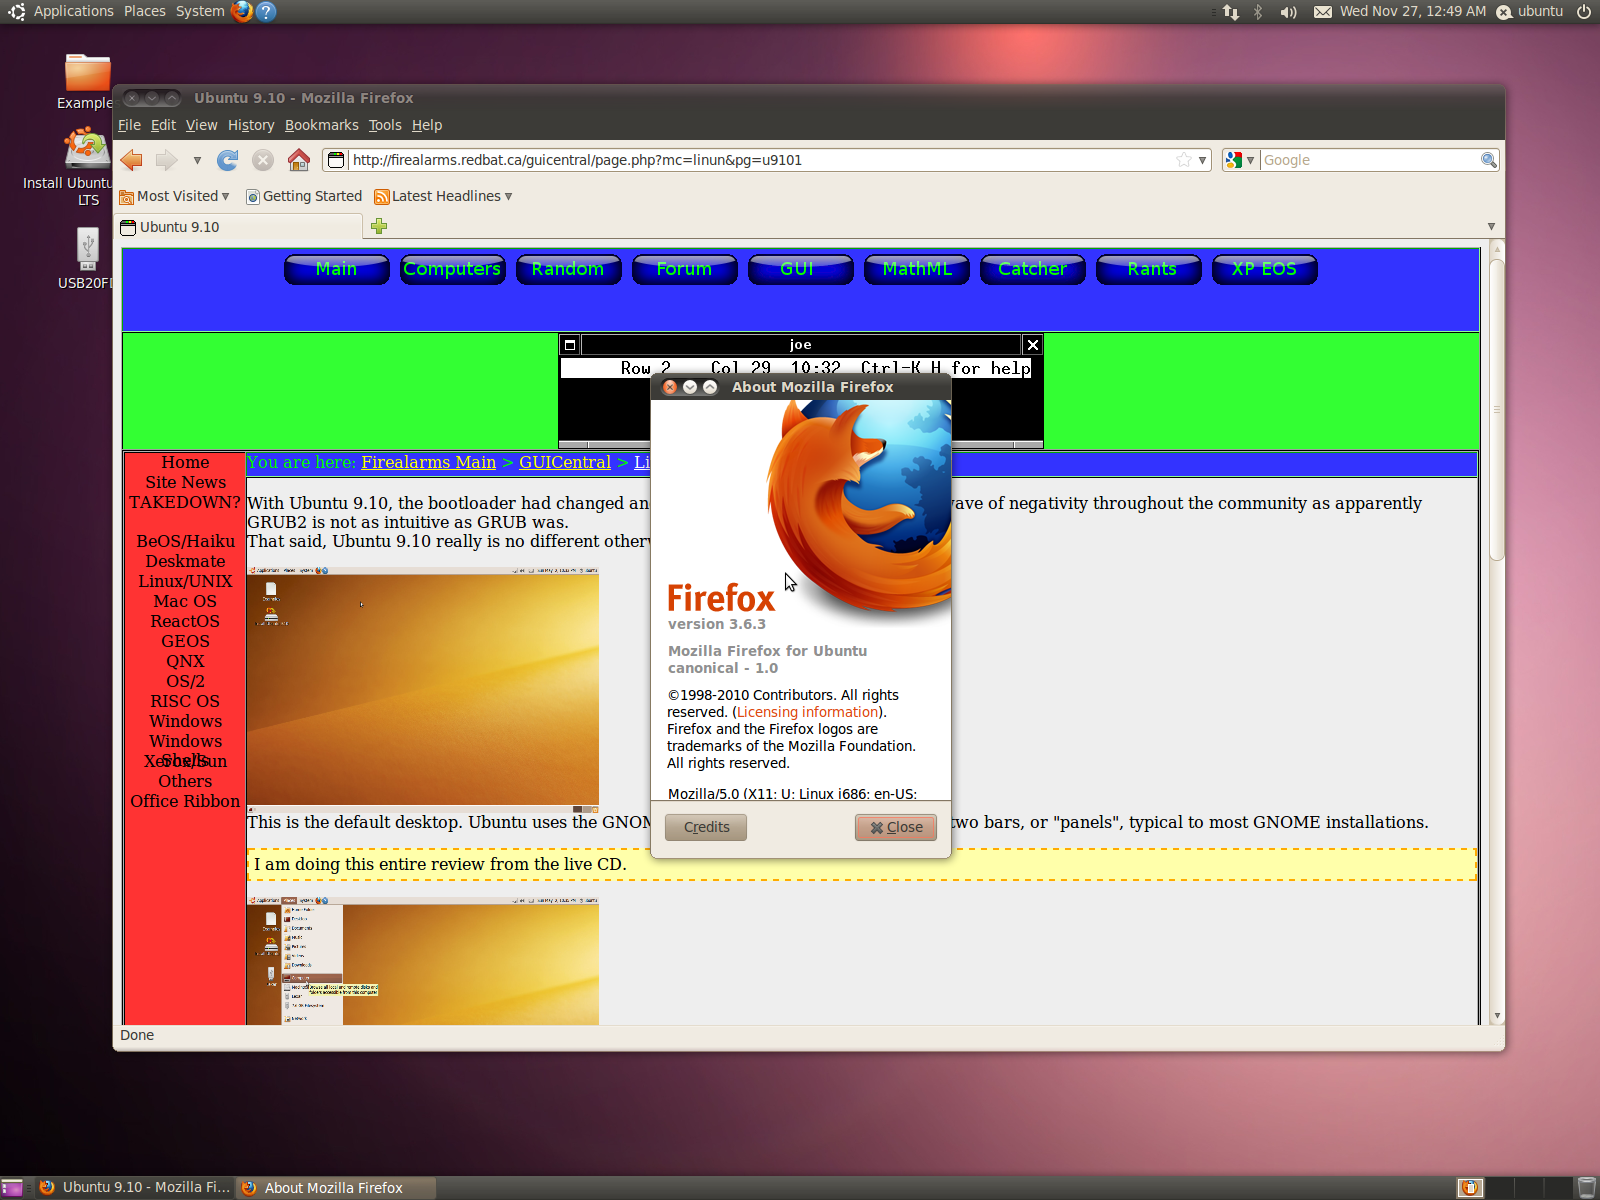Click the Bluetooth indicator icon
1600x1200 pixels.
1258,12
